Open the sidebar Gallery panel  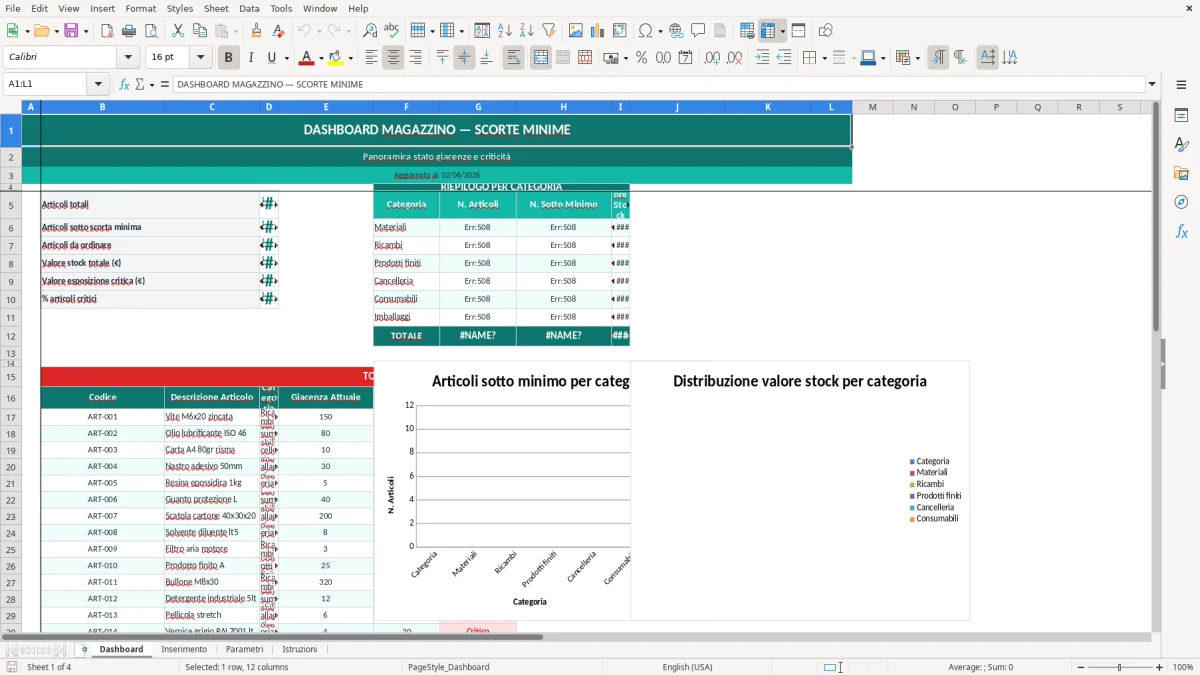click(x=1181, y=173)
